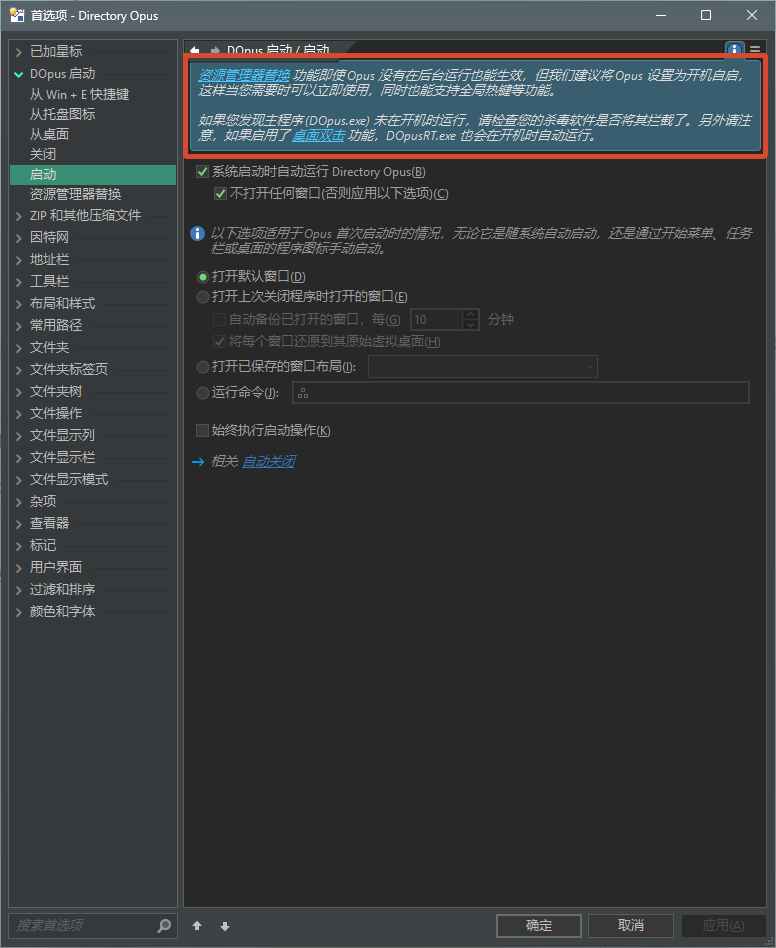The width and height of the screenshot is (776, 948).
Task: Follow the 自动关闭 related link
Action: coord(268,462)
